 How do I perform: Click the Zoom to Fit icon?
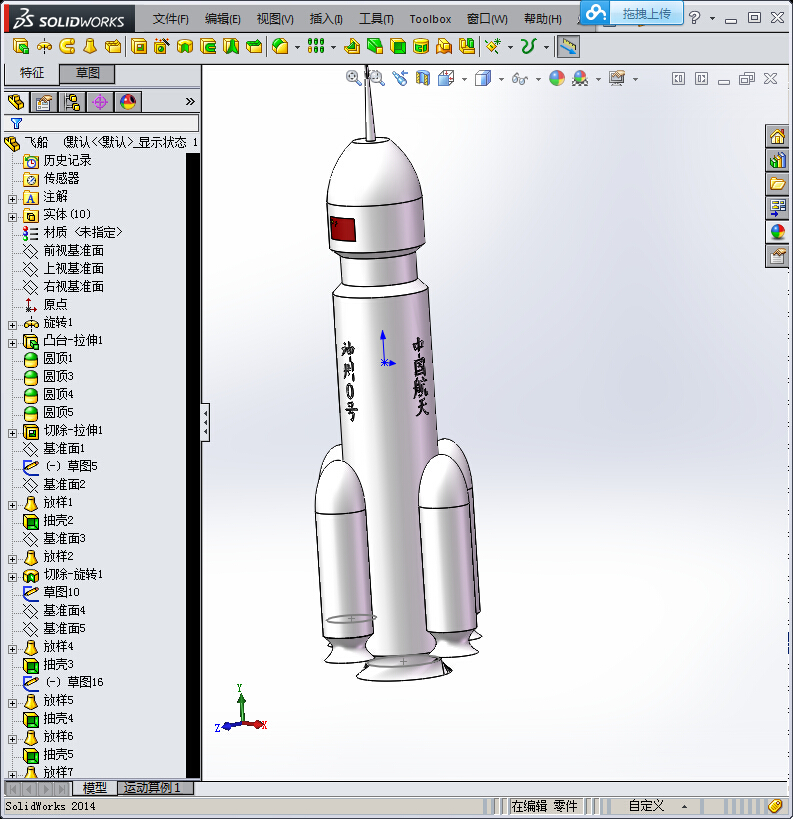pyautogui.click(x=354, y=78)
